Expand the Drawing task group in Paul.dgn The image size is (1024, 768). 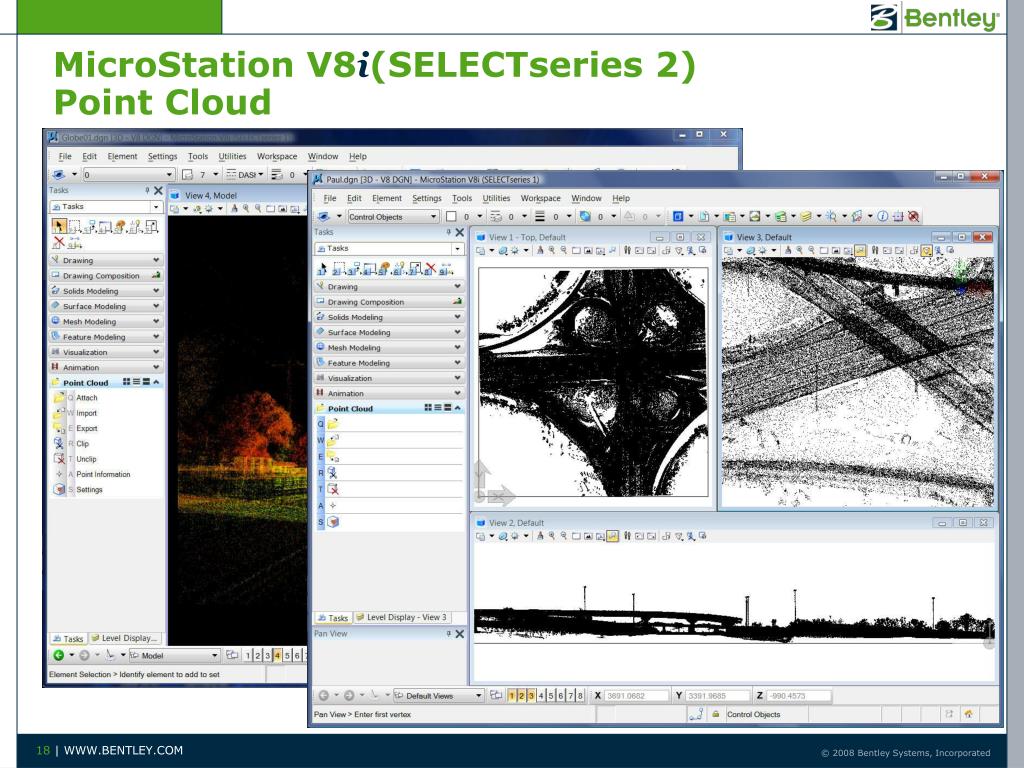point(389,287)
